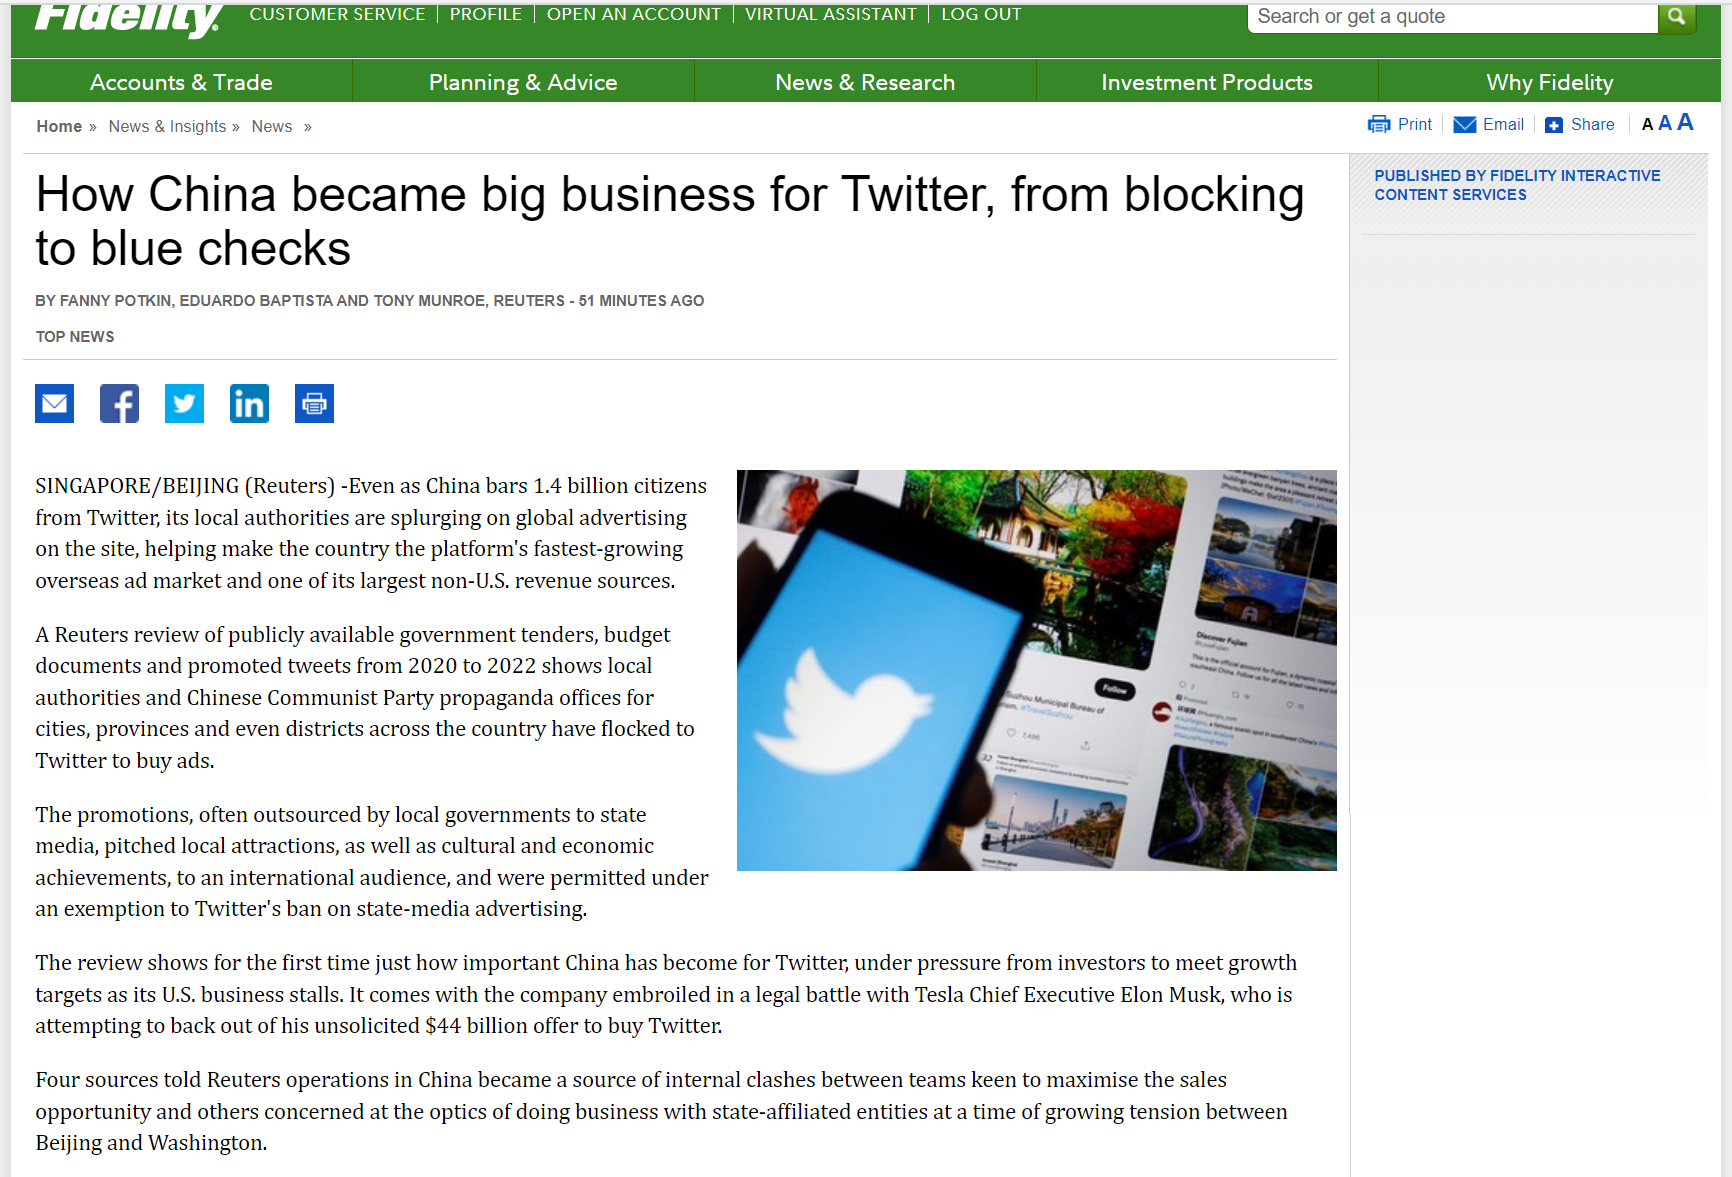Select the smallest text size A

1647,125
